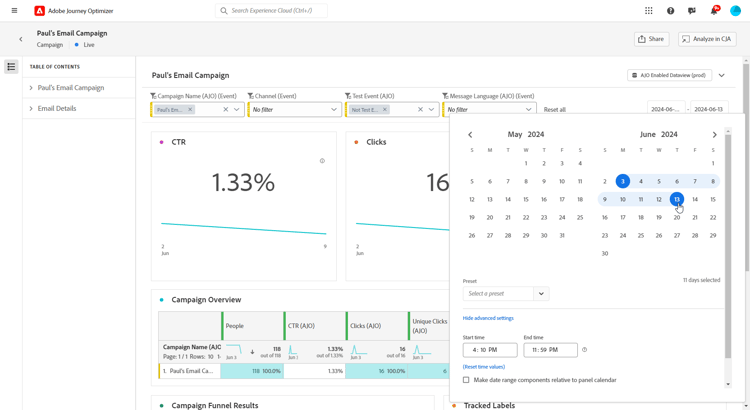Open the date preset dropdown

coord(541,294)
